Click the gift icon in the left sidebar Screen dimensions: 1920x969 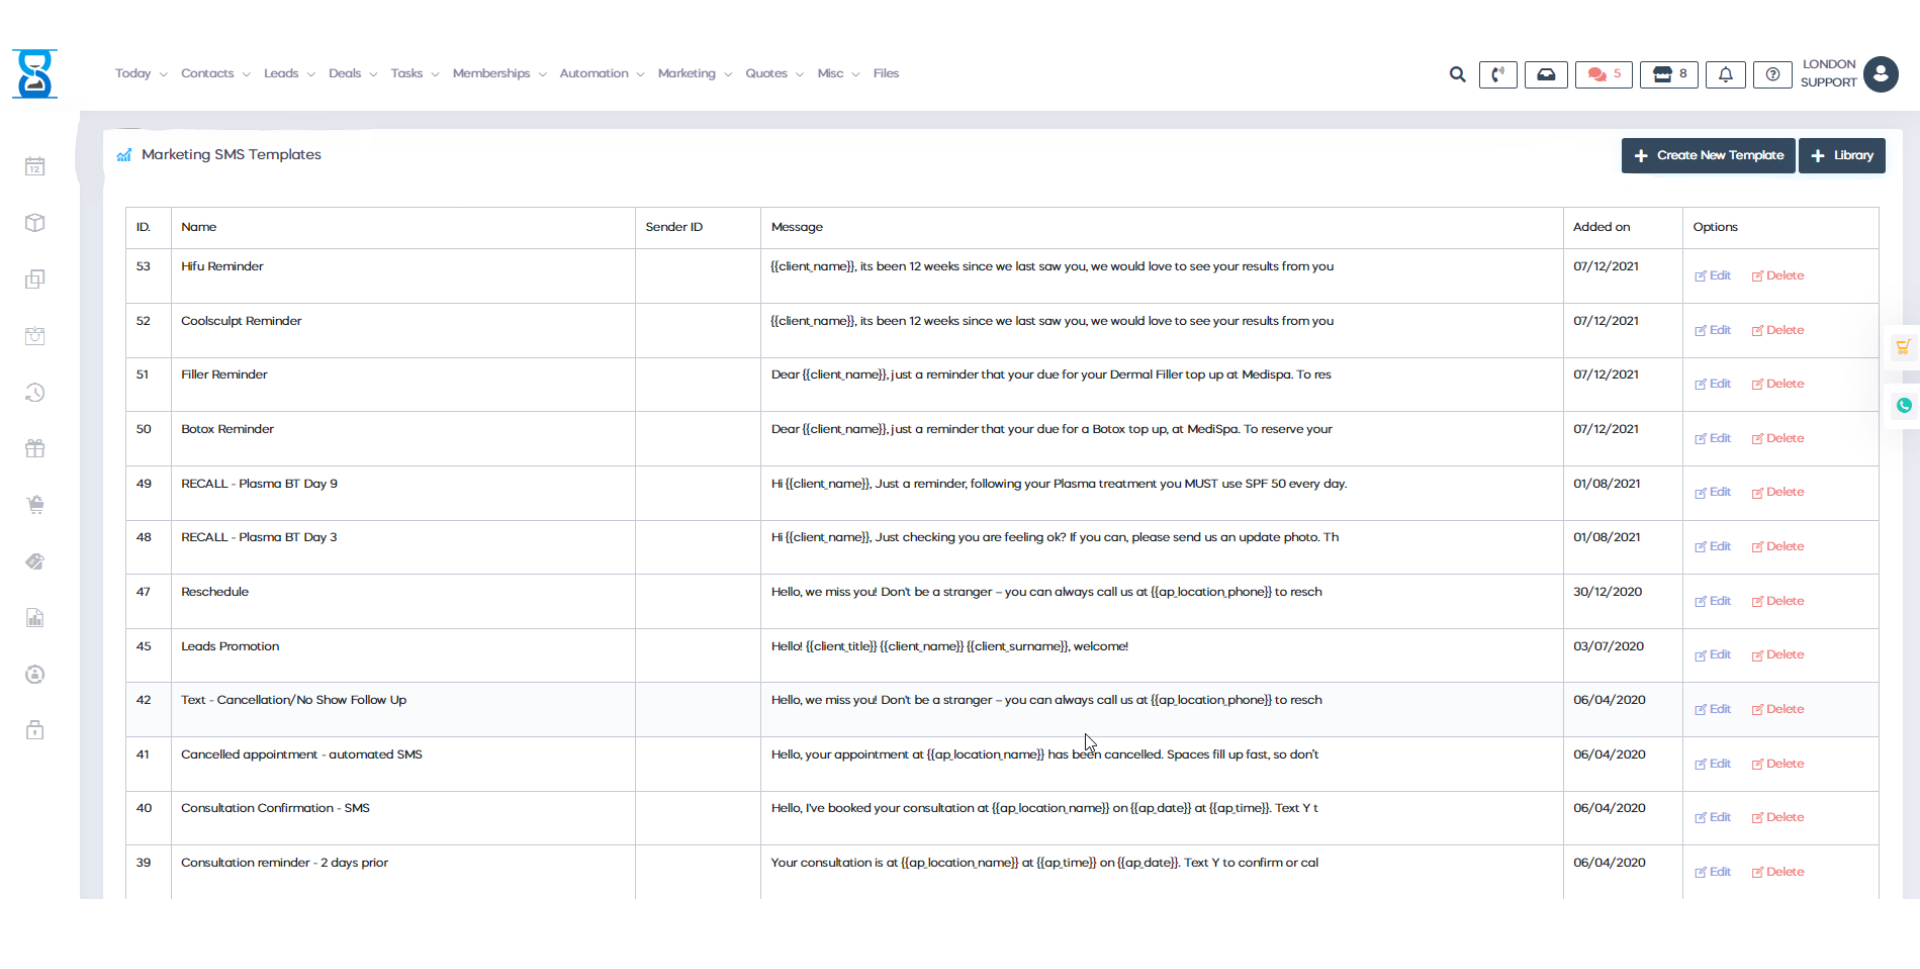(34, 448)
